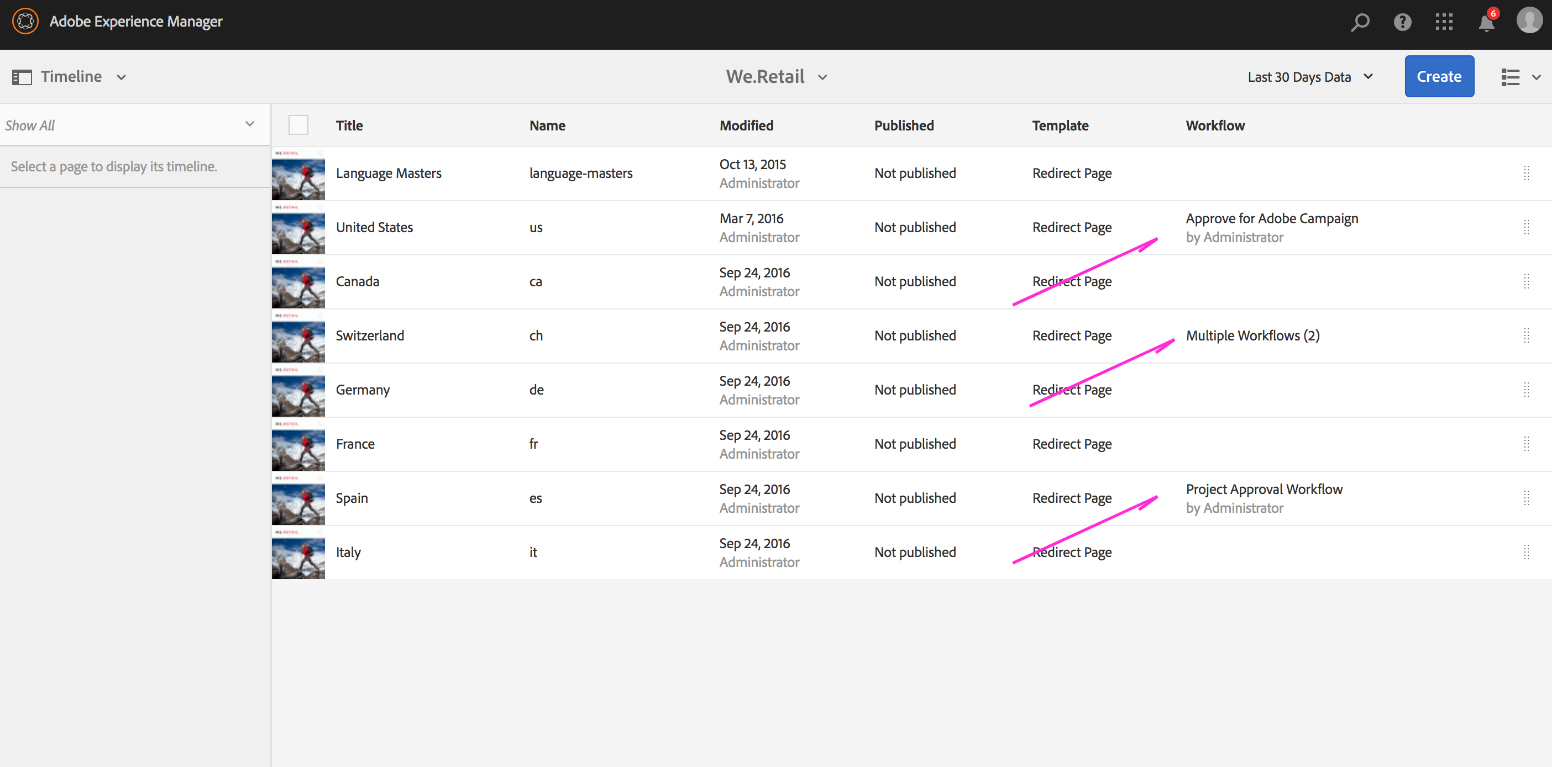This screenshot has width=1552, height=767.
Task: Open the We.Retail breadcrumb dropdown
Action: pyautogui.click(x=822, y=77)
